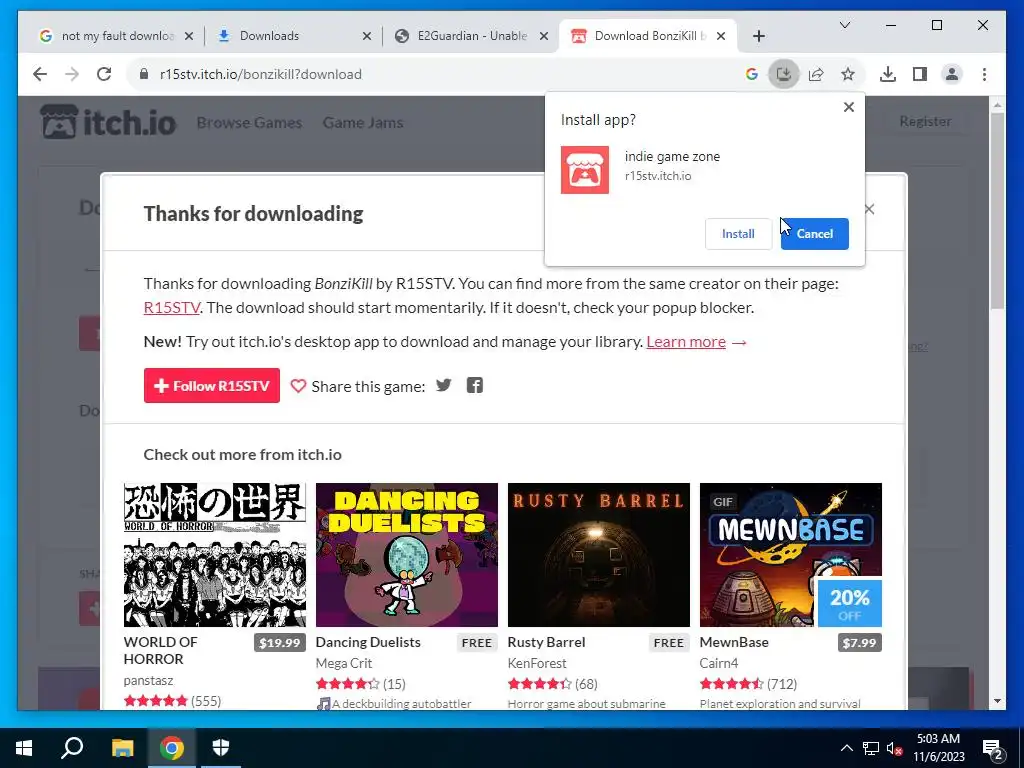Image resolution: width=1024 pixels, height=768 pixels.
Task: Click the install app icon in address bar
Action: tap(783, 74)
